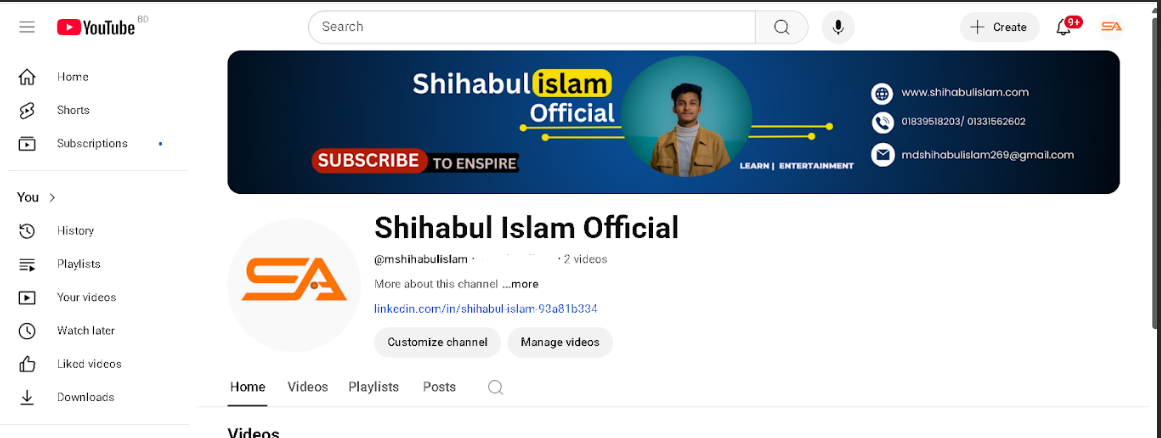The height and width of the screenshot is (438, 1161).
Task: Click the @mshihabulislam handle text
Action: tap(421, 260)
